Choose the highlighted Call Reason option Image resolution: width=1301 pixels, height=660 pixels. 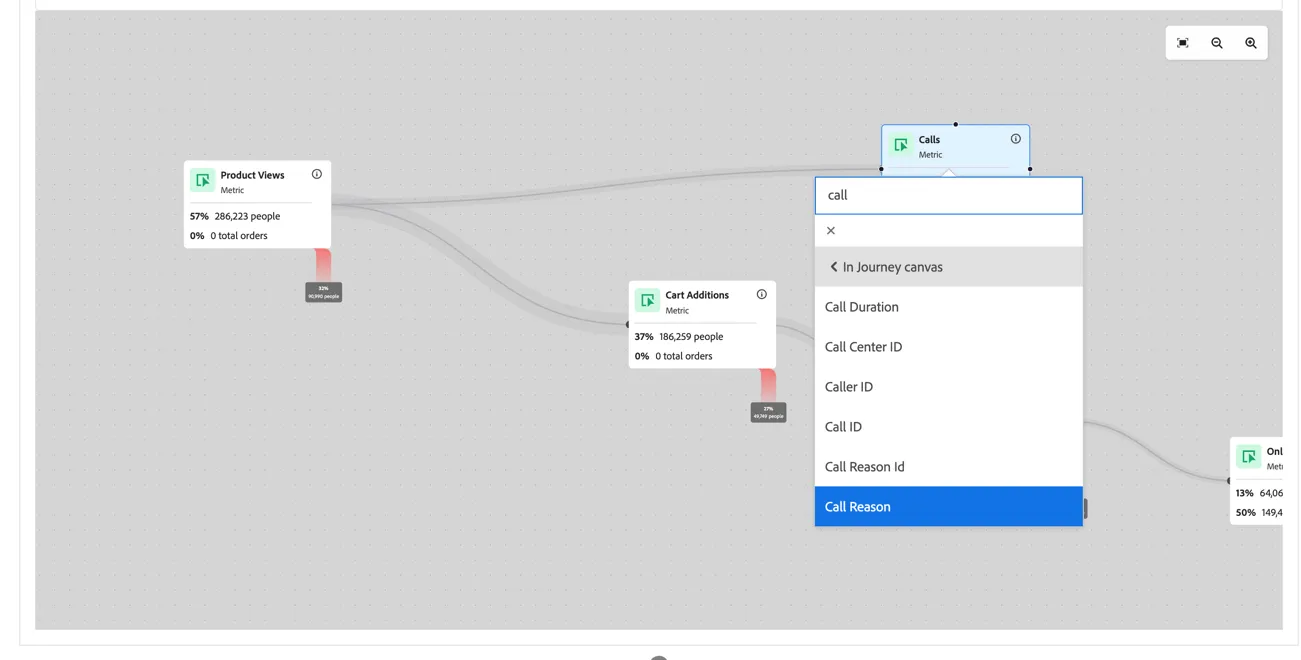pyautogui.click(x=949, y=507)
